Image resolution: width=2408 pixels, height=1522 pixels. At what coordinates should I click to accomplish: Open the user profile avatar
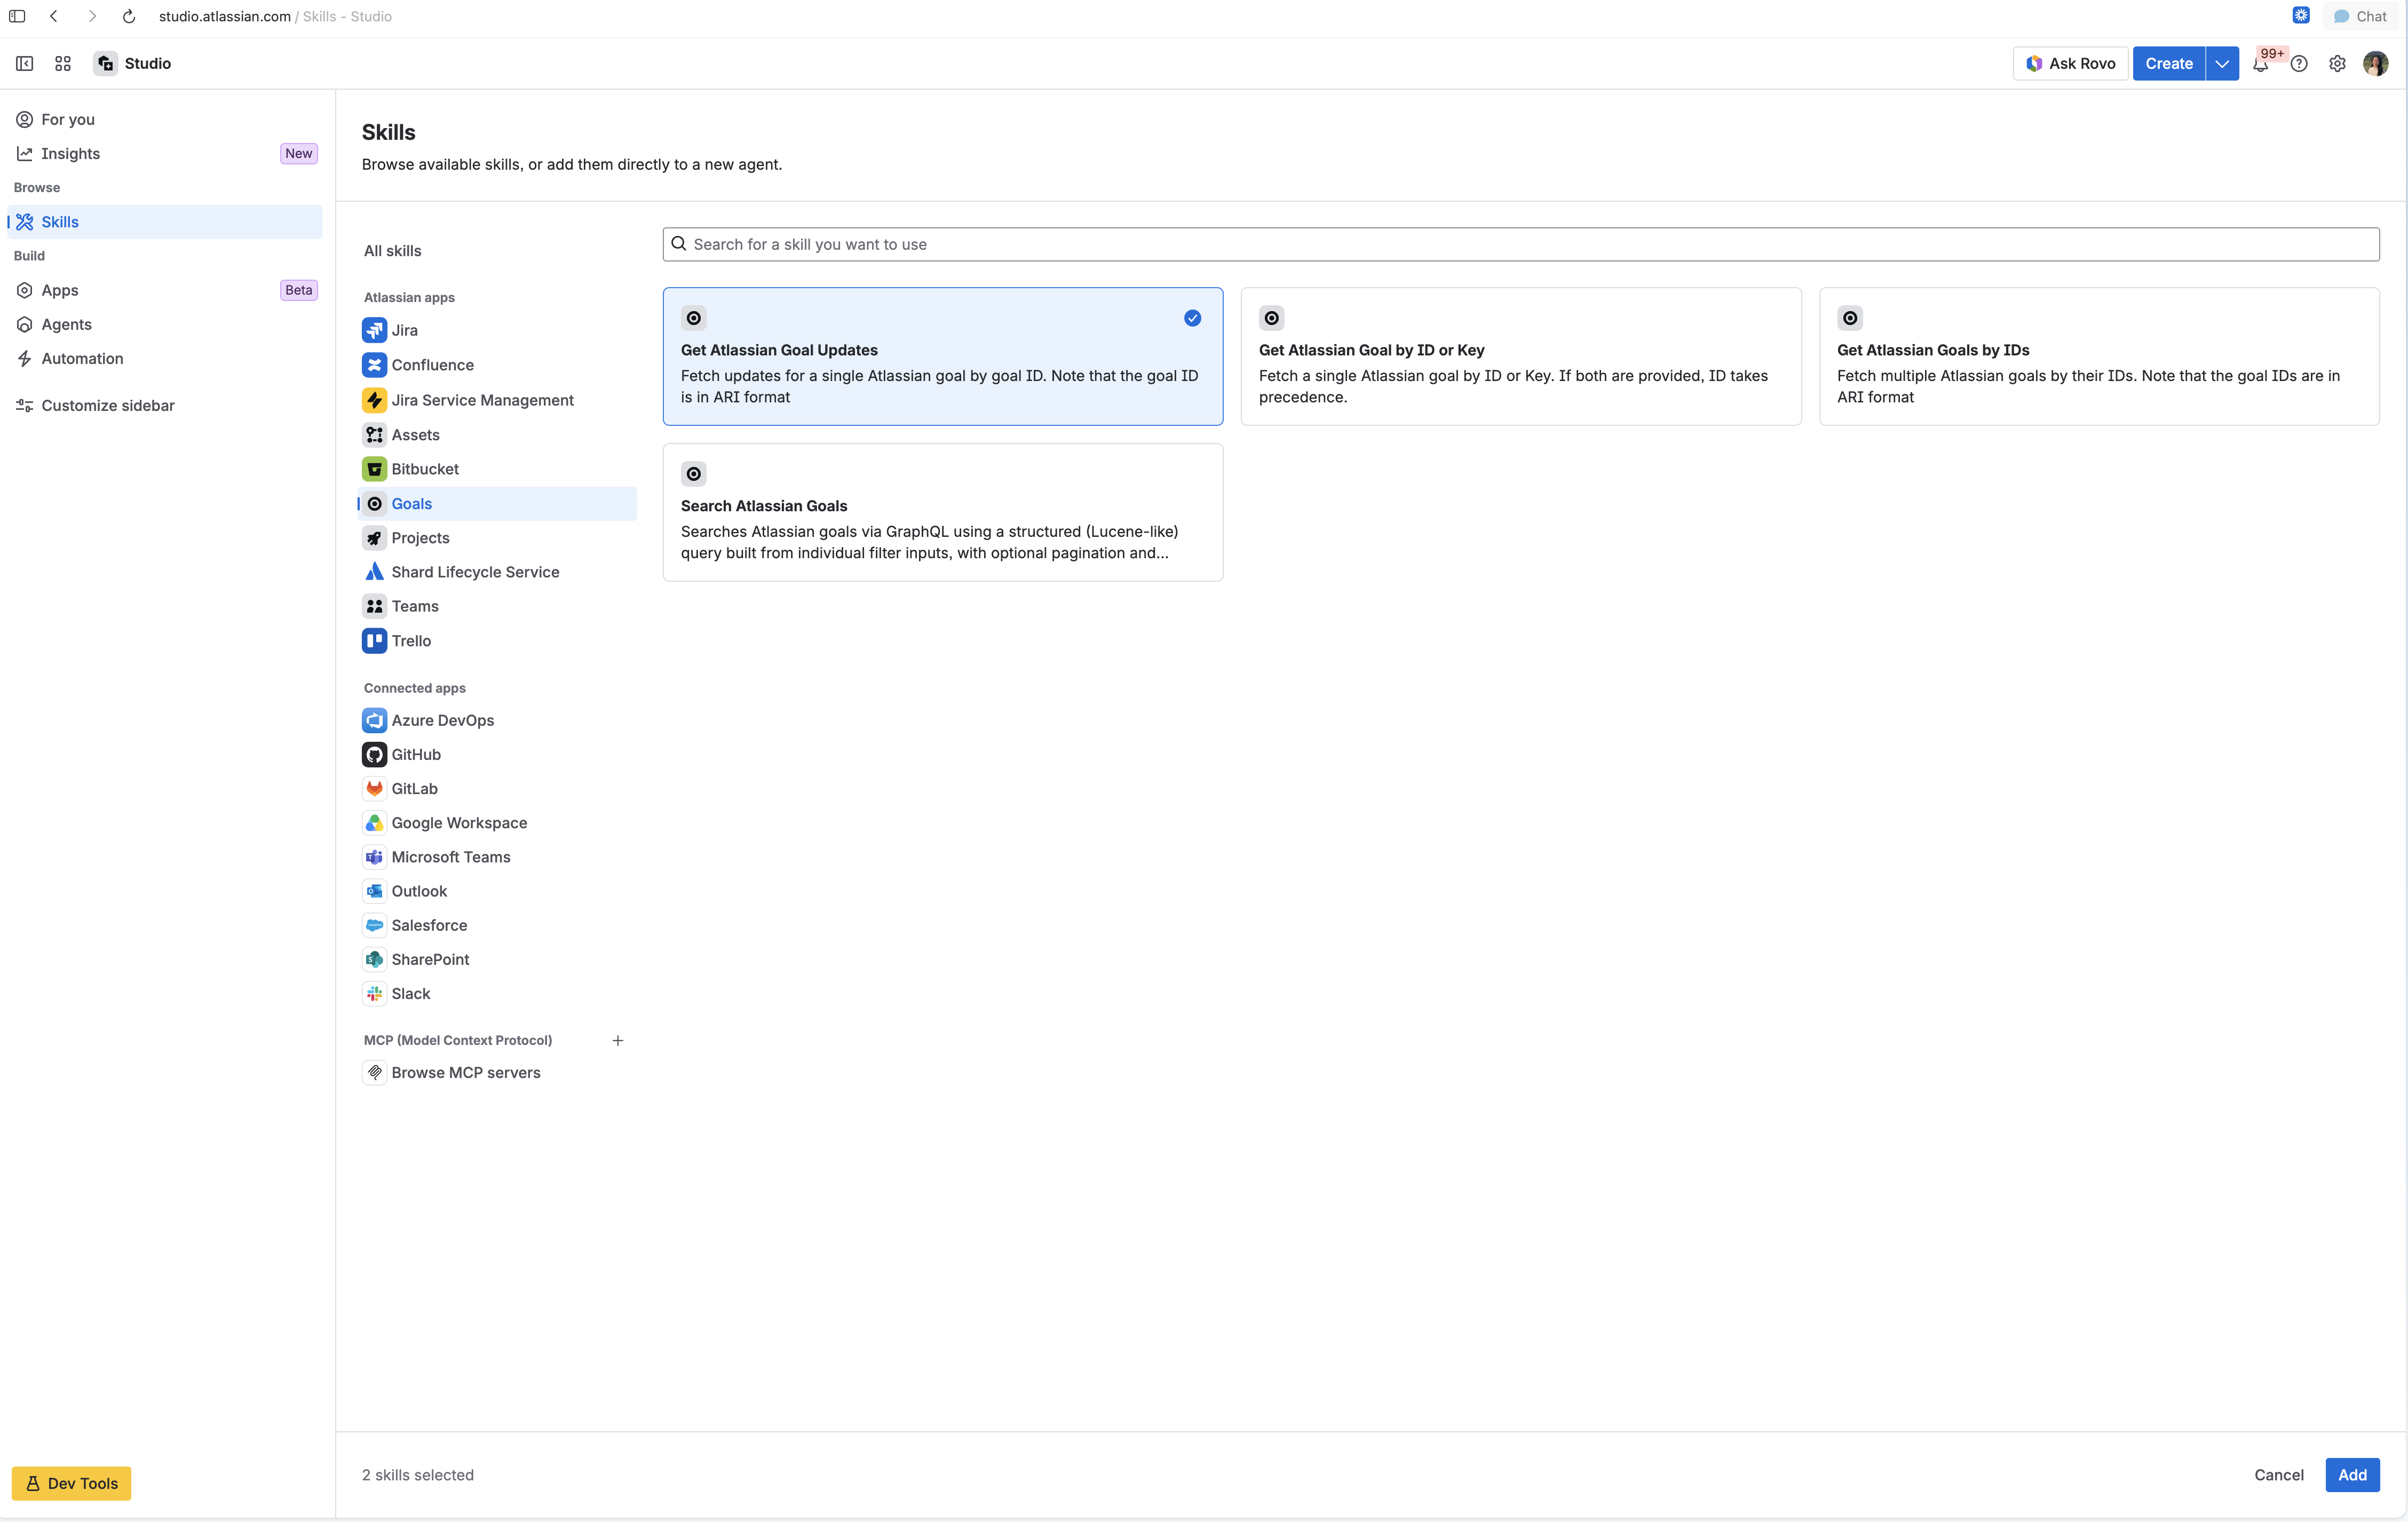click(2376, 63)
